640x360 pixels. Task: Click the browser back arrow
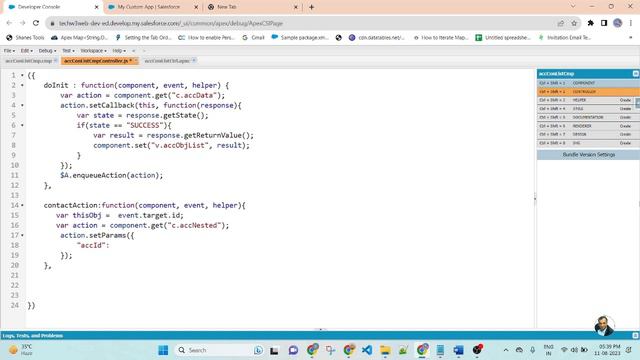[9, 23]
